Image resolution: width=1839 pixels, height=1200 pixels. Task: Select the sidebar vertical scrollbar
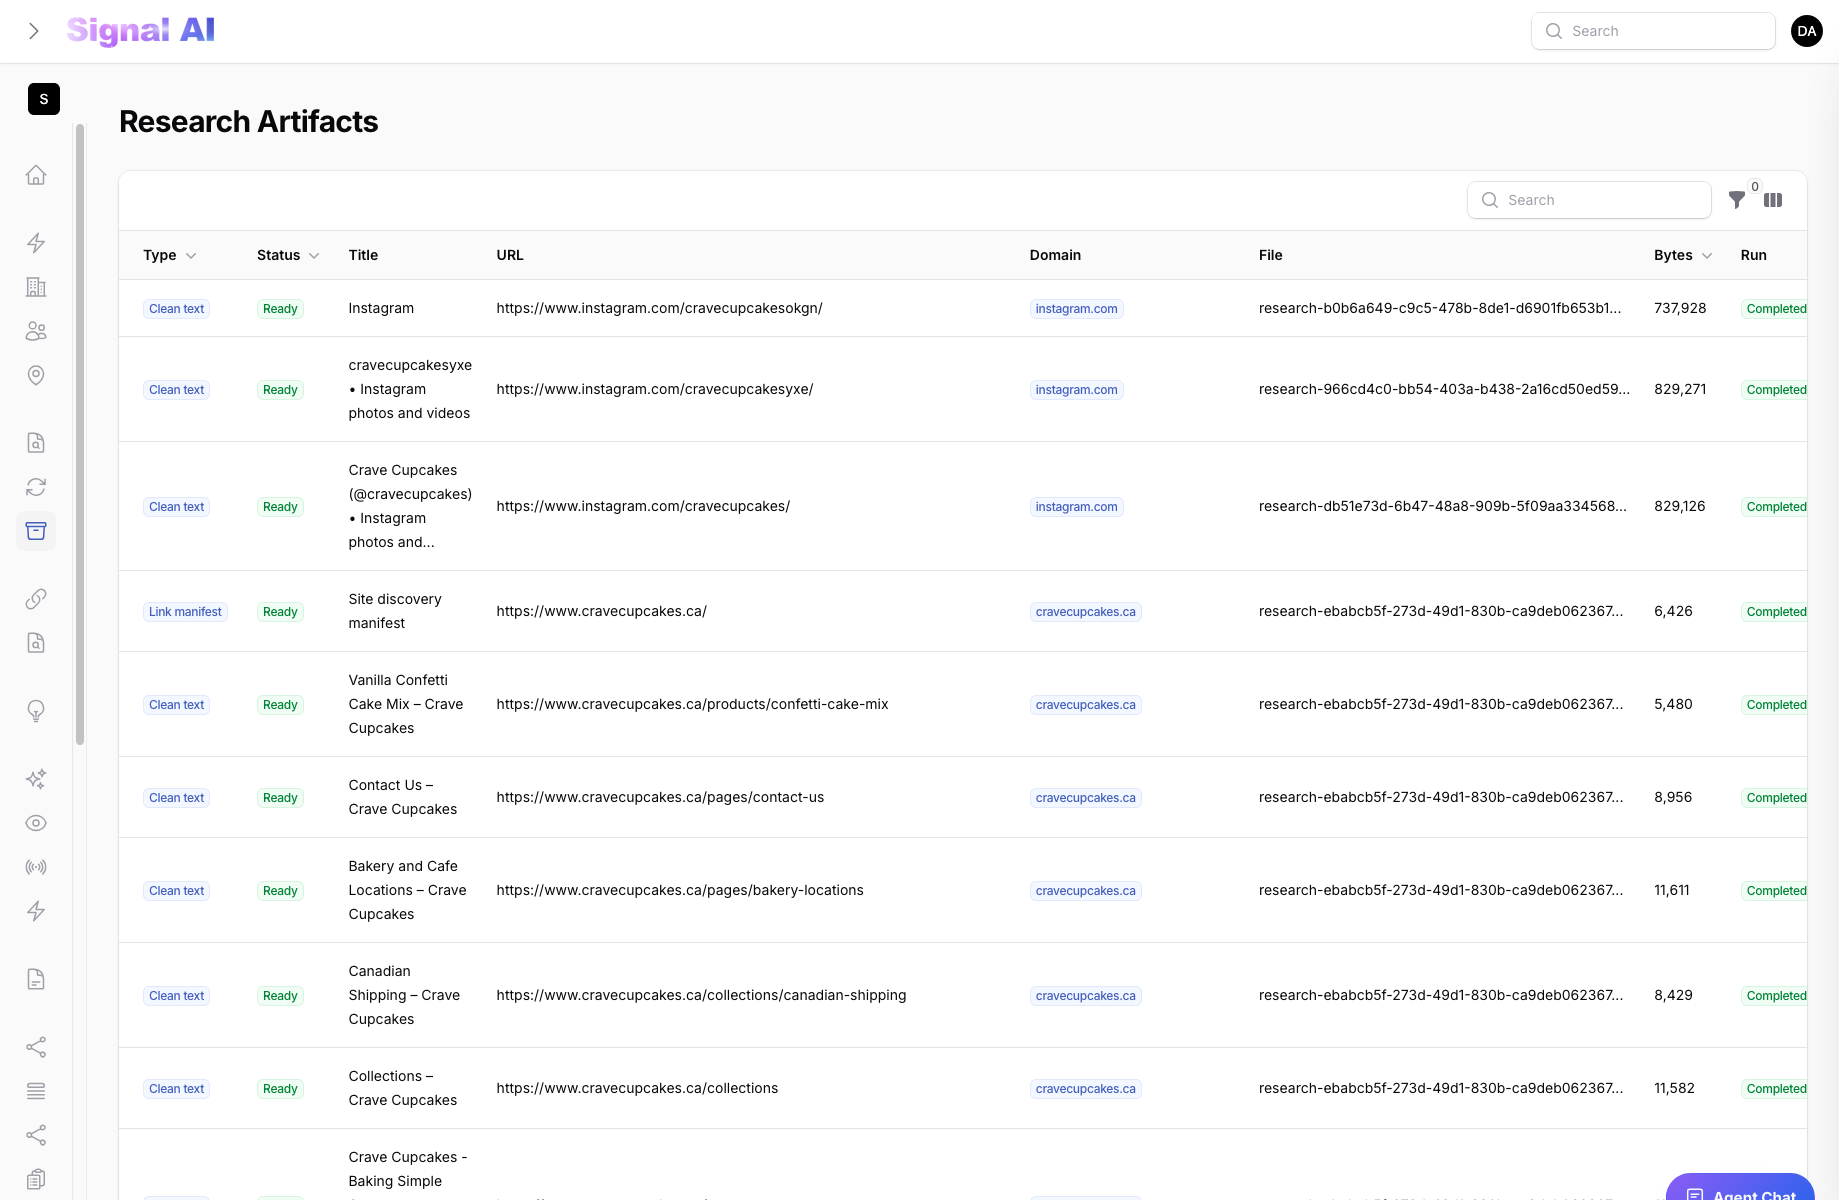[x=80, y=435]
